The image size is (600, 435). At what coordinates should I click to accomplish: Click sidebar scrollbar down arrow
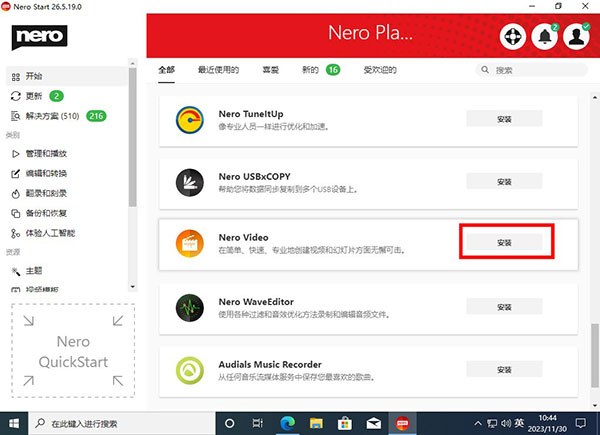(x=132, y=287)
